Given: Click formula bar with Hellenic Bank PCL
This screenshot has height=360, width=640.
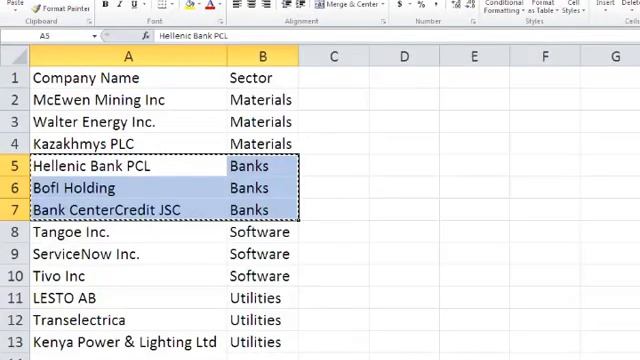Looking at the screenshot, I should tap(396, 36).
